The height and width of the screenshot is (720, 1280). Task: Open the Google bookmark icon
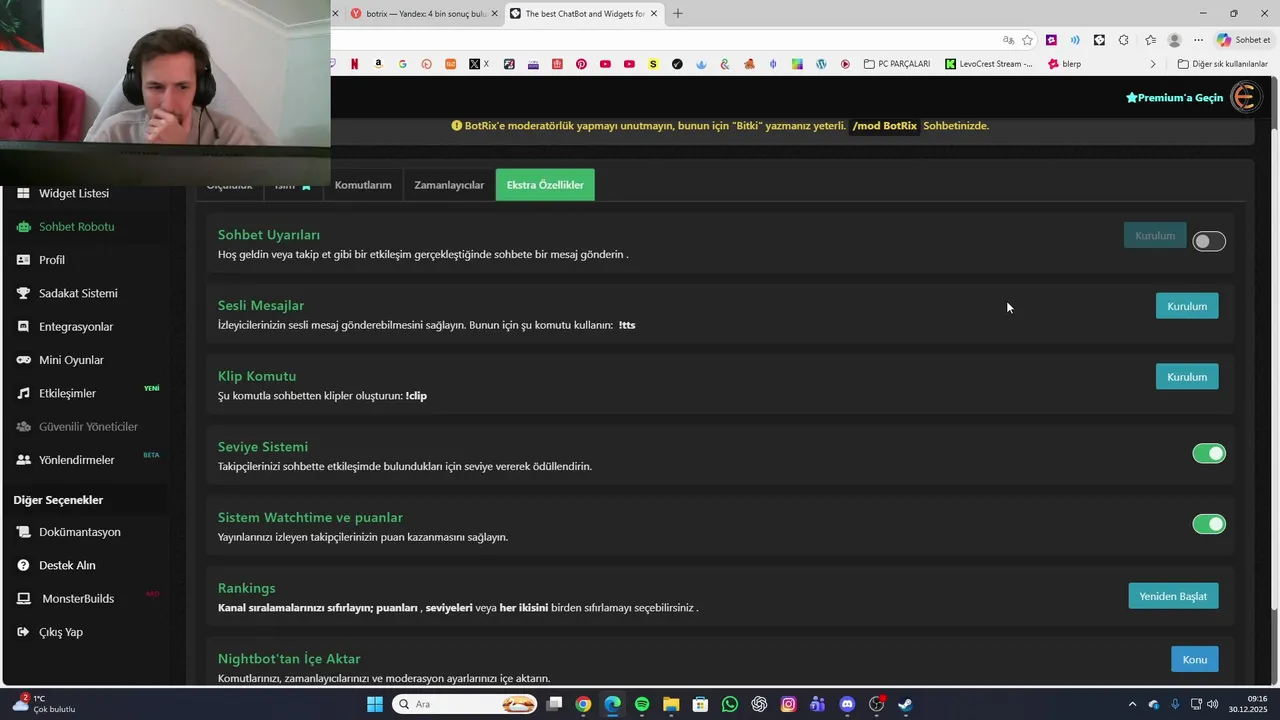coord(402,64)
